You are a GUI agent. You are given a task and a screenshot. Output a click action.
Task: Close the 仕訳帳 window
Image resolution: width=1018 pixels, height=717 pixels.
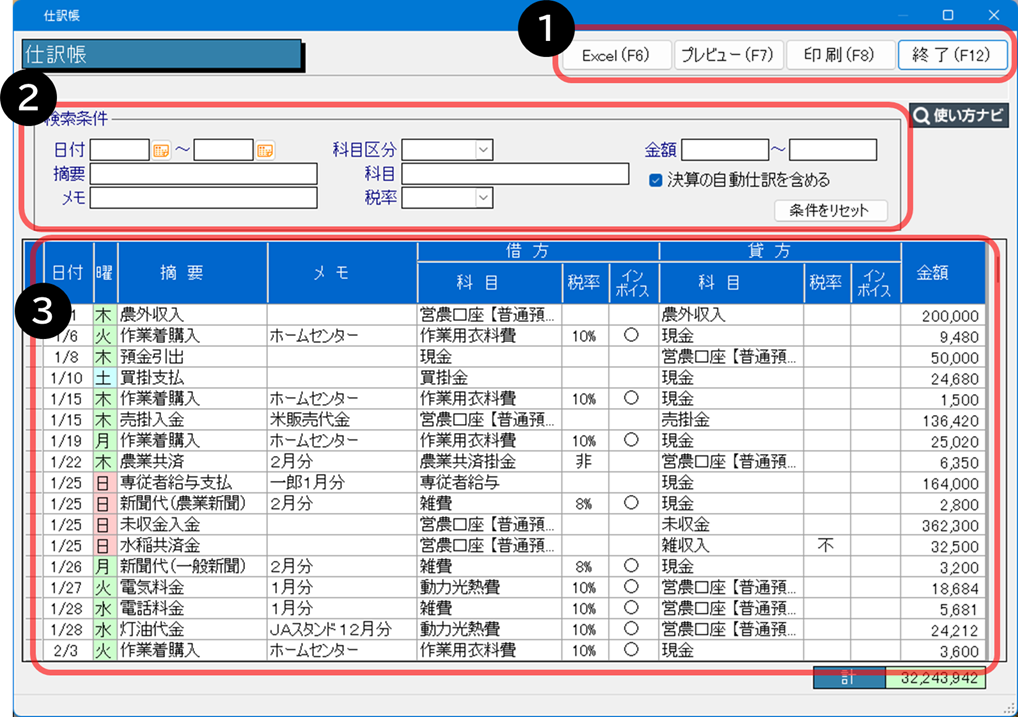pos(993,15)
